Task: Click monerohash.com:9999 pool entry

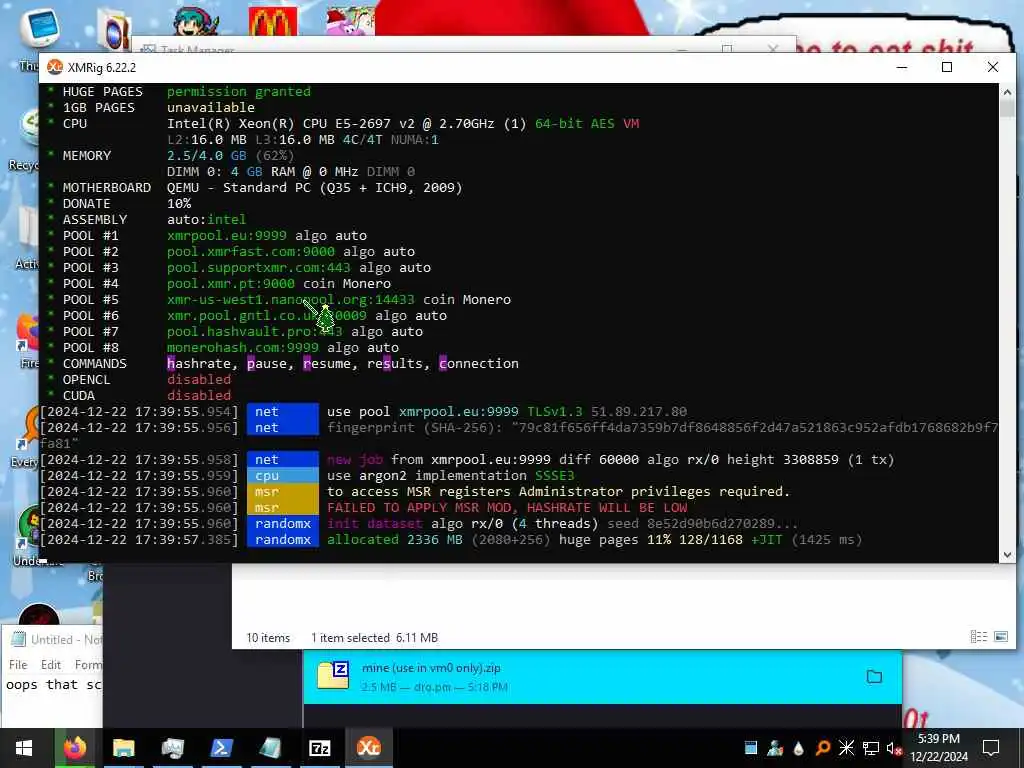Action: (x=243, y=347)
